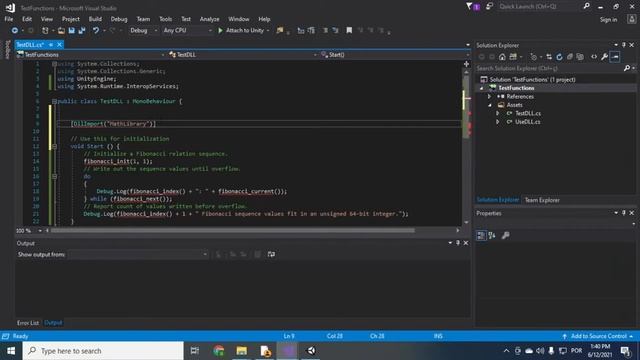Click the Attach to Unity button

pos(241,31)
